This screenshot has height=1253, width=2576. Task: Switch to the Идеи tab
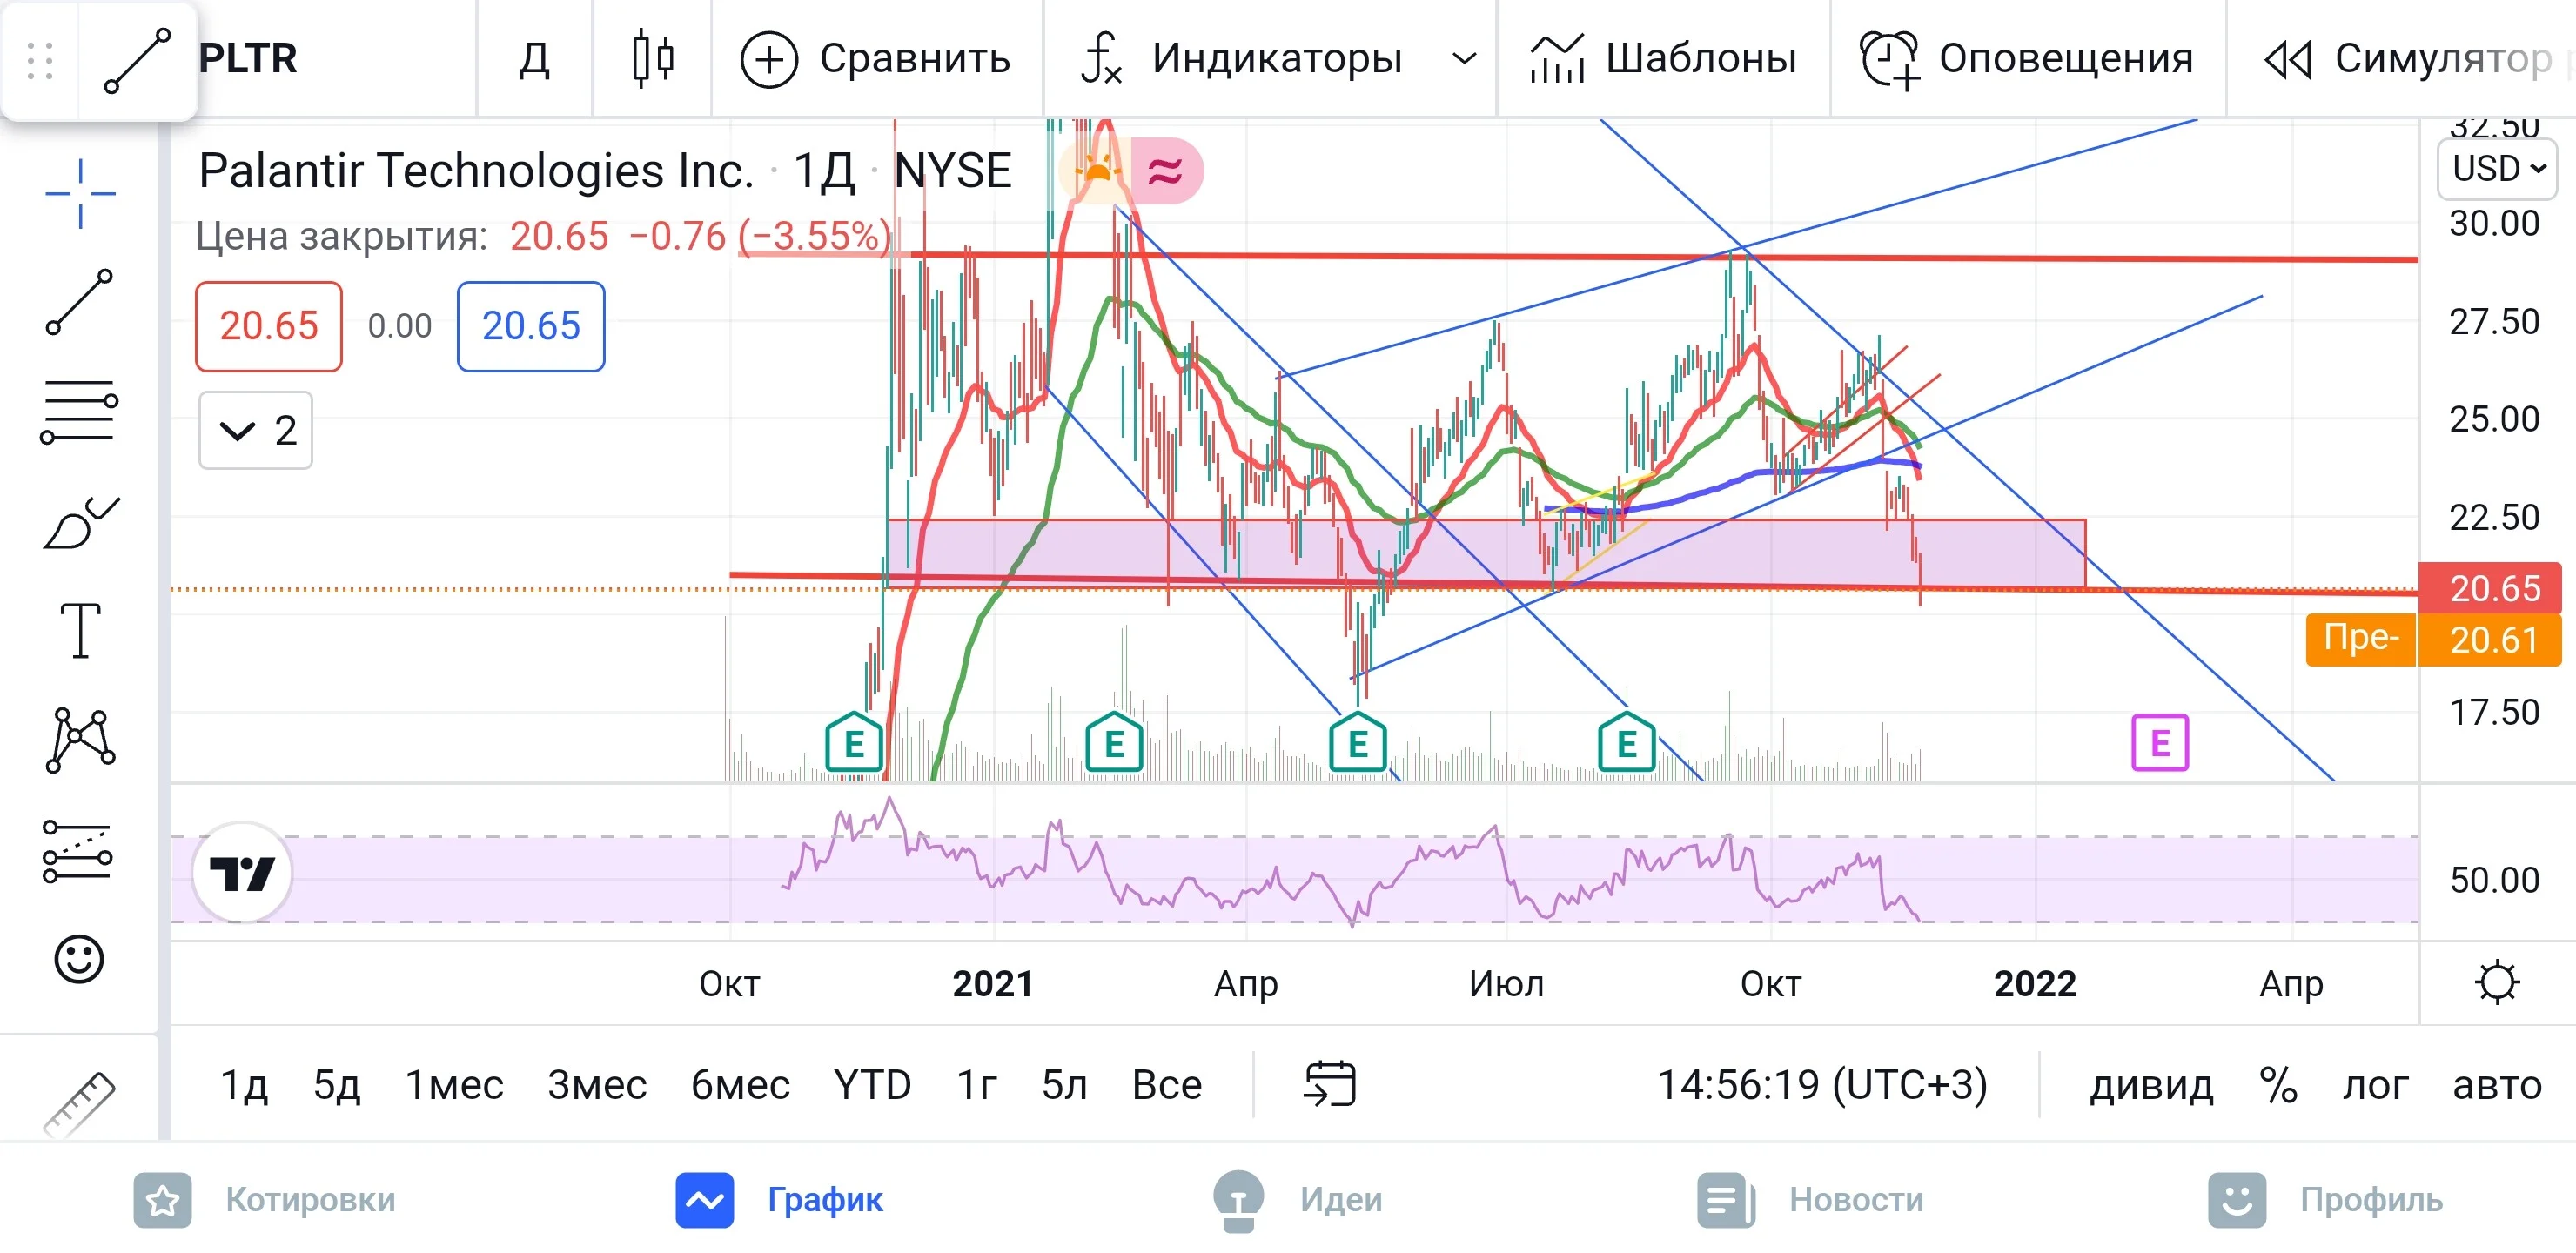[1298, 1199]
